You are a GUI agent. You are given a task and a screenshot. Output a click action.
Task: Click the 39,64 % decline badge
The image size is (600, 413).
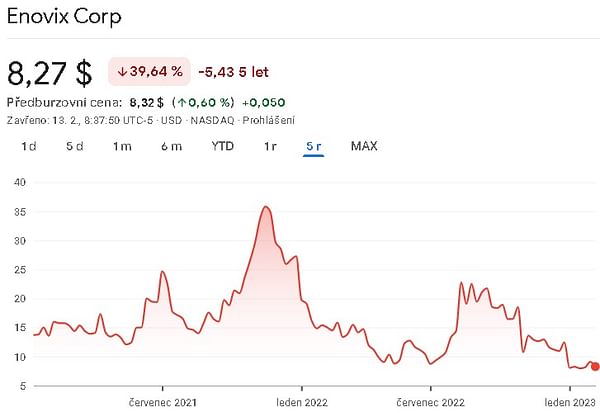[150, 72]
